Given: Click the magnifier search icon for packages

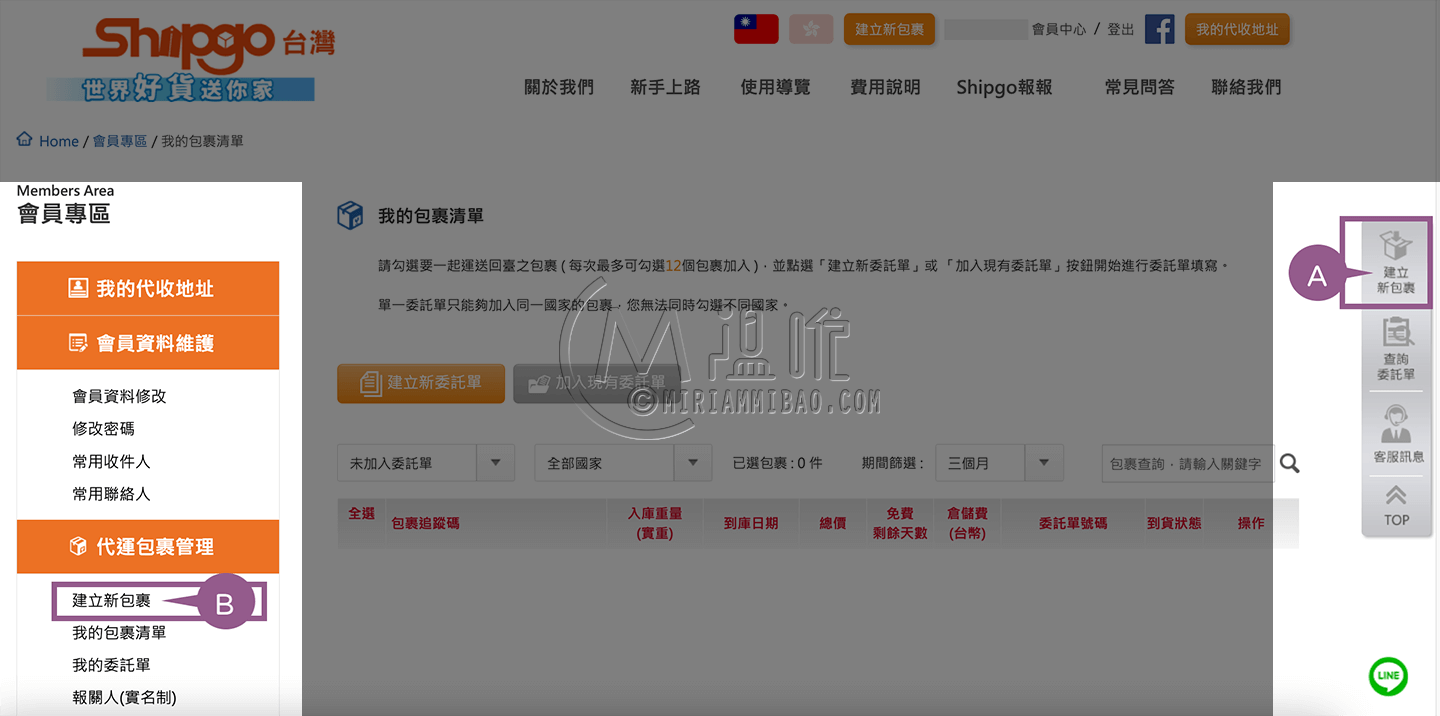Looking at the screenshot, I should coord(1290,463).
